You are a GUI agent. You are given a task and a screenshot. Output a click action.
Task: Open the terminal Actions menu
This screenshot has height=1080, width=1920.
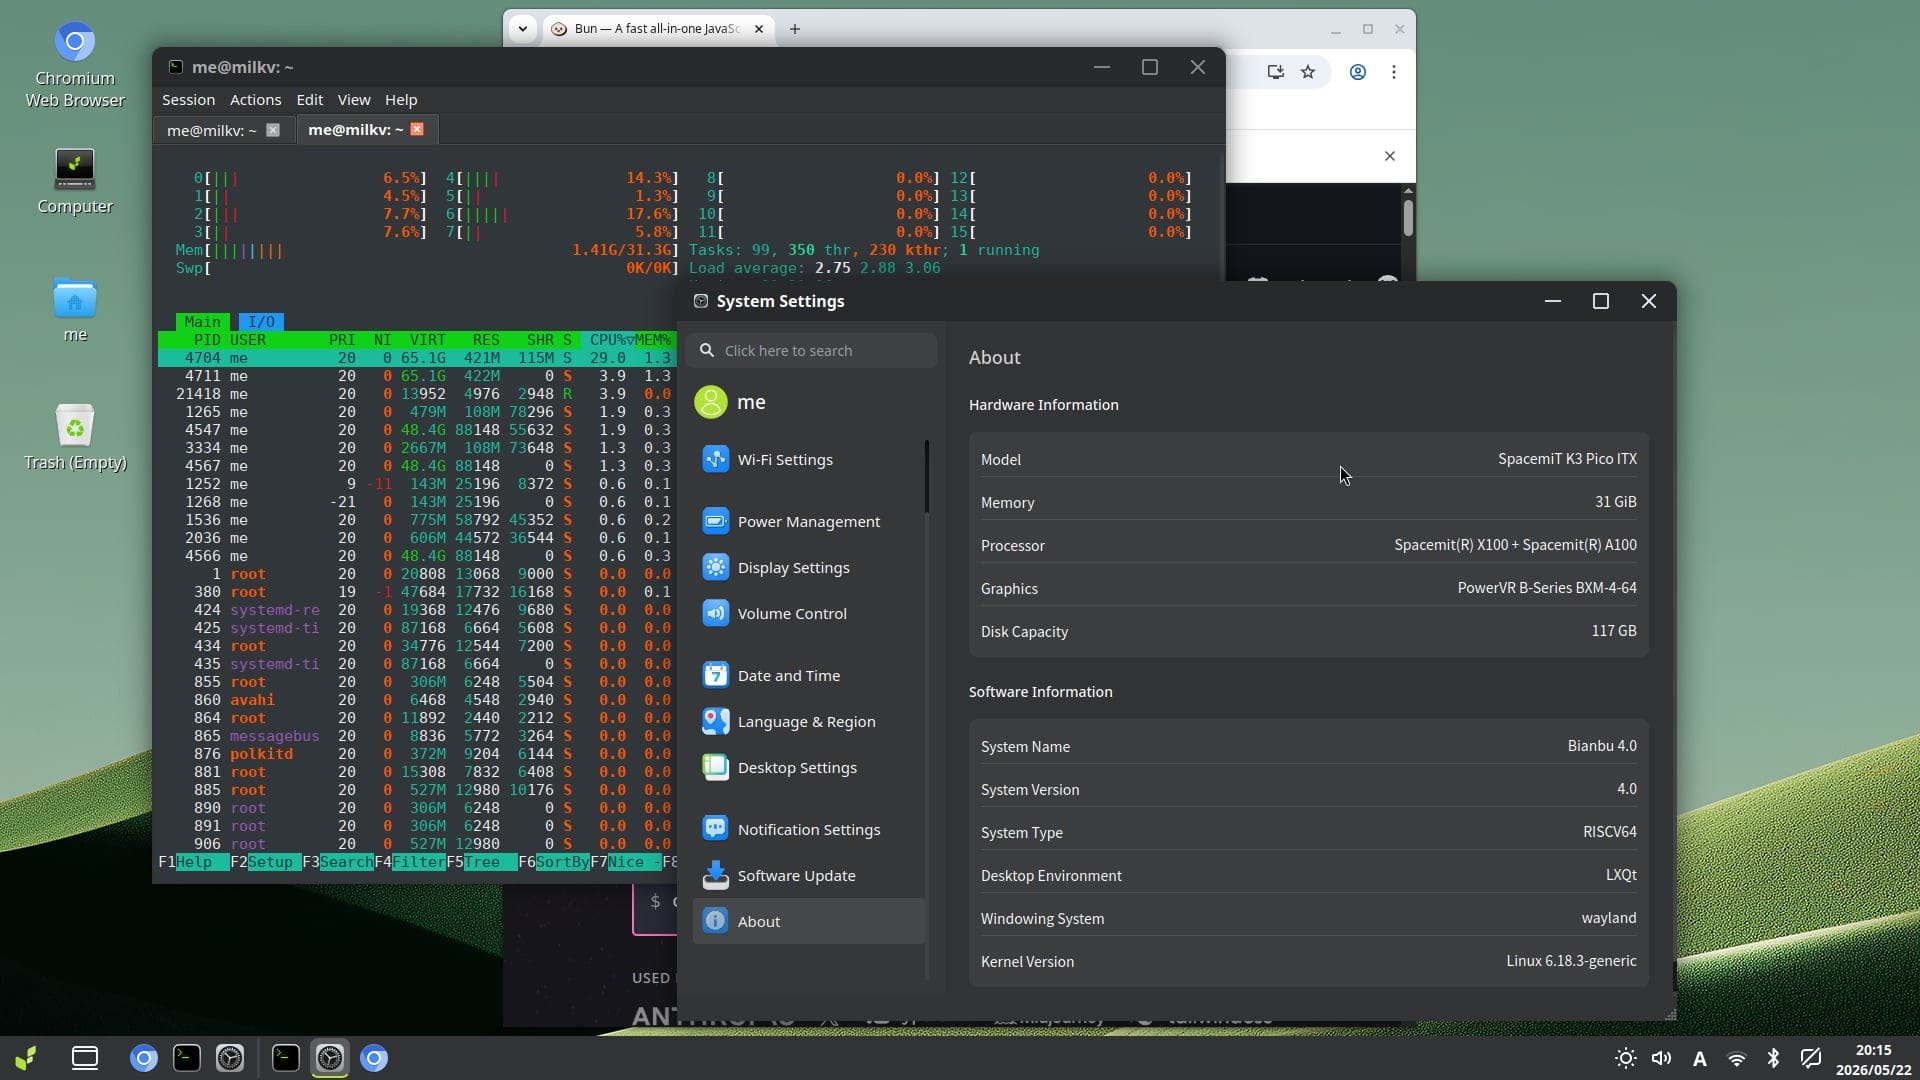click(255, 100)
